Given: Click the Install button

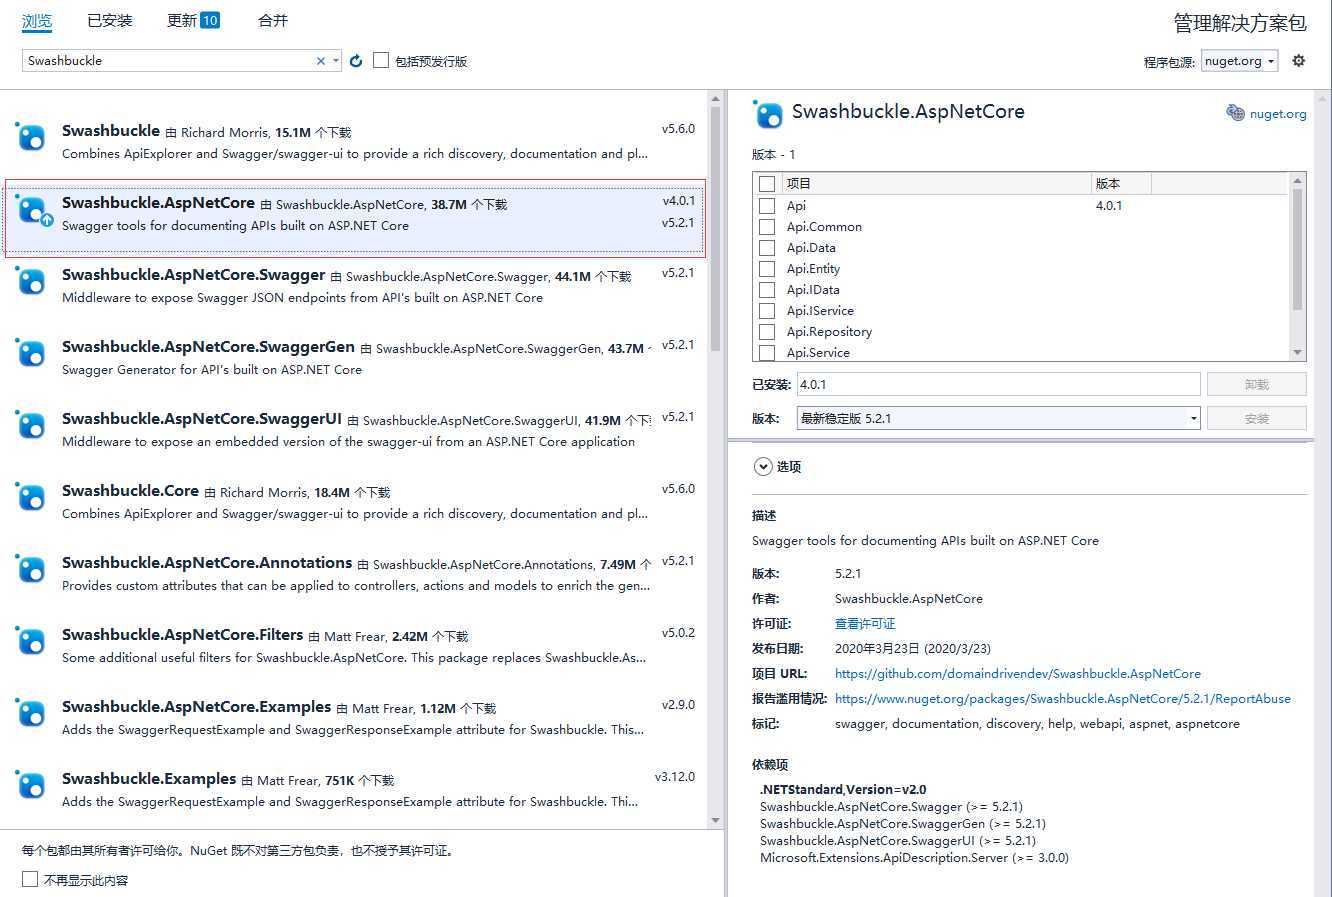Looking at the screenshot, I should tap(1256, 418).
